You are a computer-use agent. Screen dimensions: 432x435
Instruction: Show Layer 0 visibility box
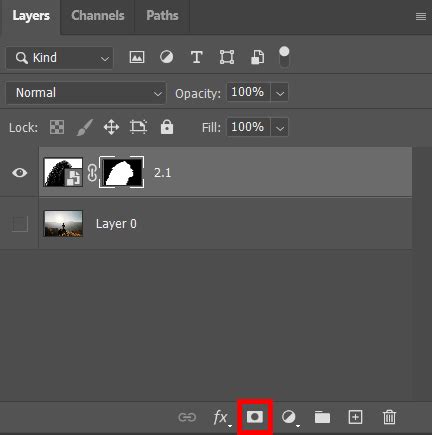pyautogui.click(x=20, y=224)
